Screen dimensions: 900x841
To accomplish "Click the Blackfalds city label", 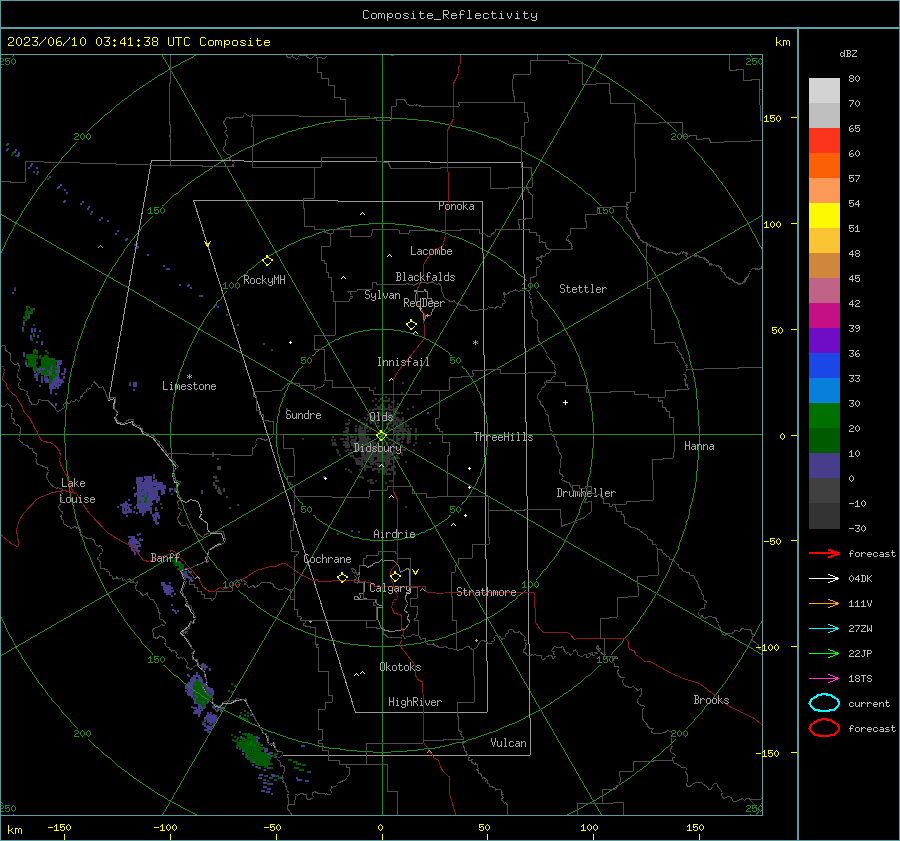I will 425,277.
